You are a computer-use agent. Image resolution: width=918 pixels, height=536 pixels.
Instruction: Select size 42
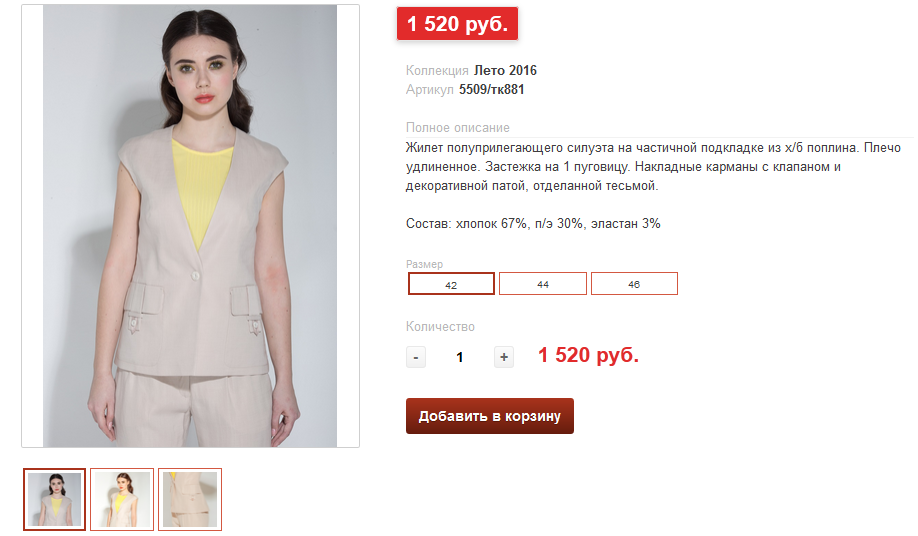click(x=451, y=284)
